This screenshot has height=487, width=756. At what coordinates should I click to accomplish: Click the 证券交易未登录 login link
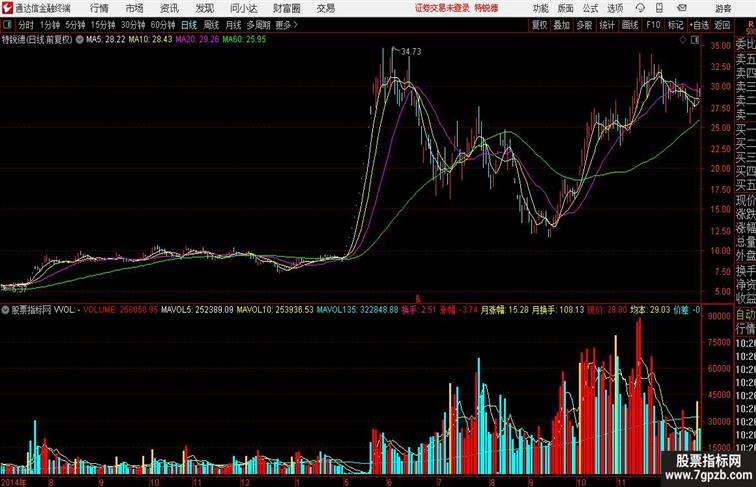pos(442,8)
